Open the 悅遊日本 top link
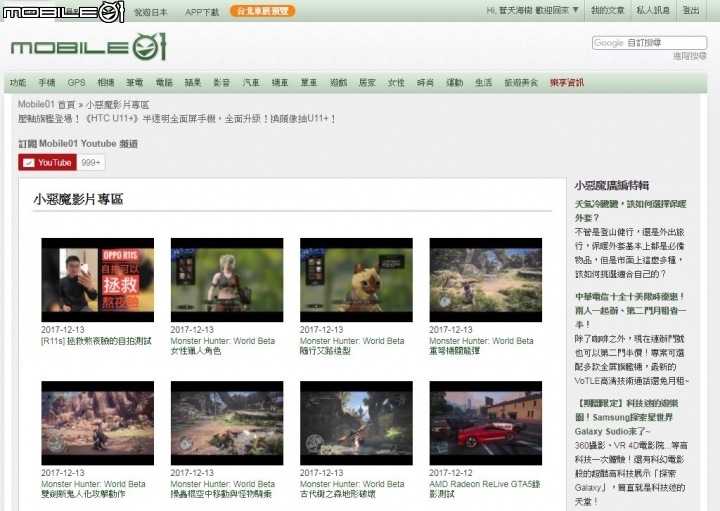The width and height of the screenshot is (720, 511). [150, 12]
